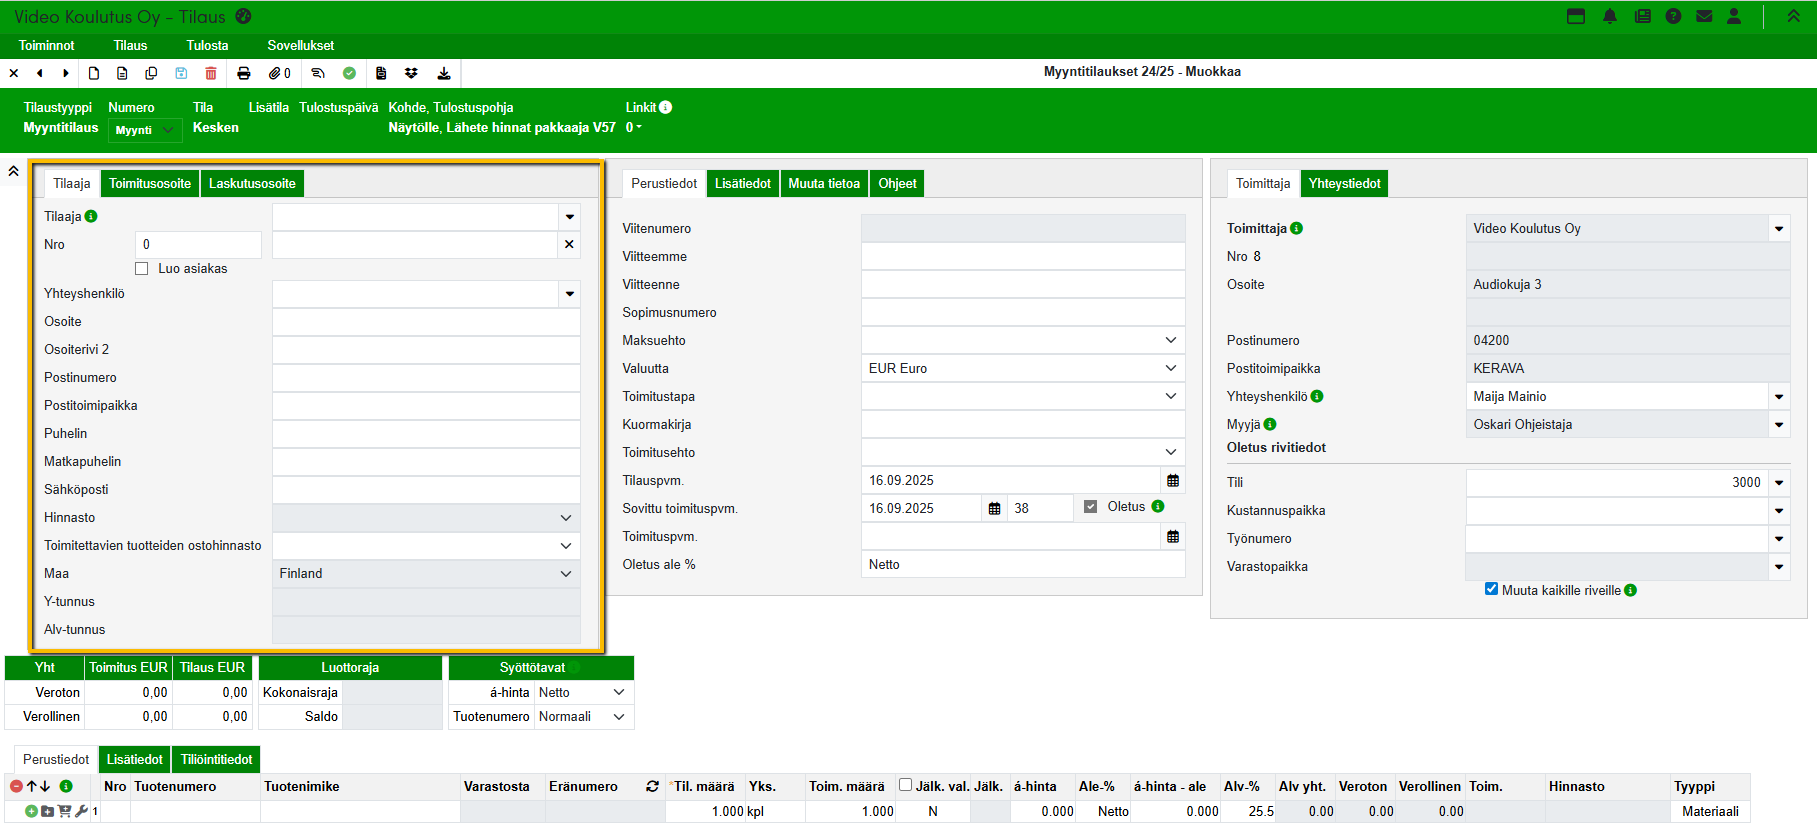Open the Sovellukset menu

pos(300,46)
